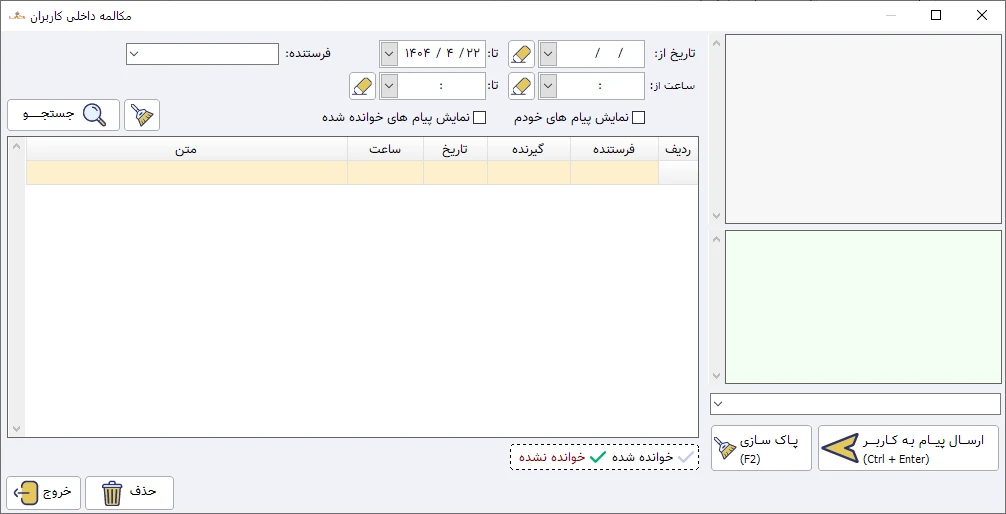Click the time 'تا' input field
Viewport: 1006px width, 514px height.
[x=441, y=86]
